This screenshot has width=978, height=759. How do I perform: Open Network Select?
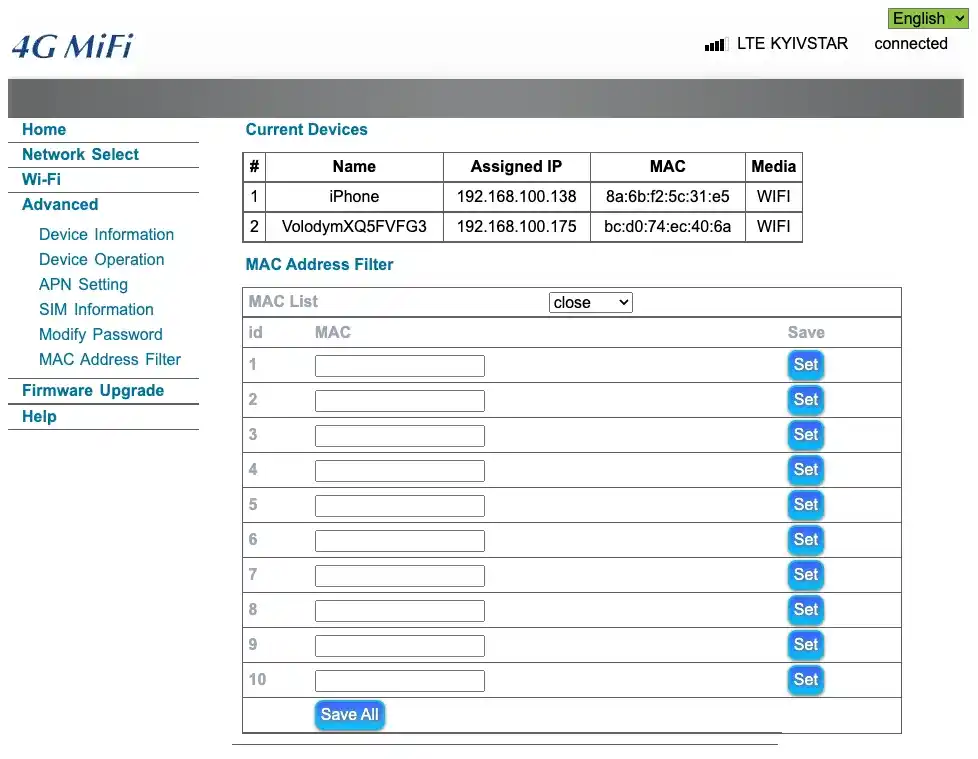point(80,154)
